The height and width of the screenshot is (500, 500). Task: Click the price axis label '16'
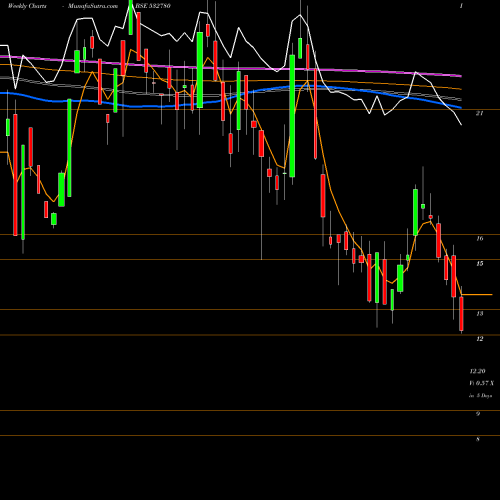tap(480, 238)
